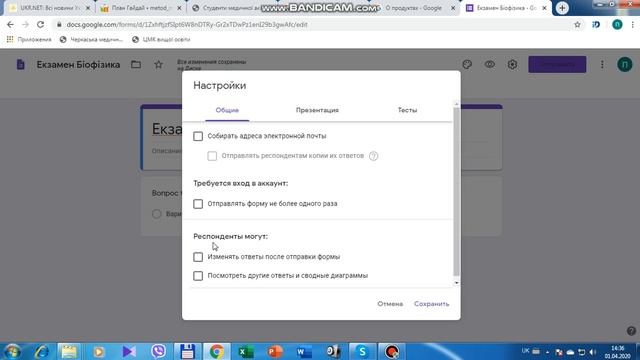Open file explorer from taskbar

pyautogui.click(x=69, y=351)
